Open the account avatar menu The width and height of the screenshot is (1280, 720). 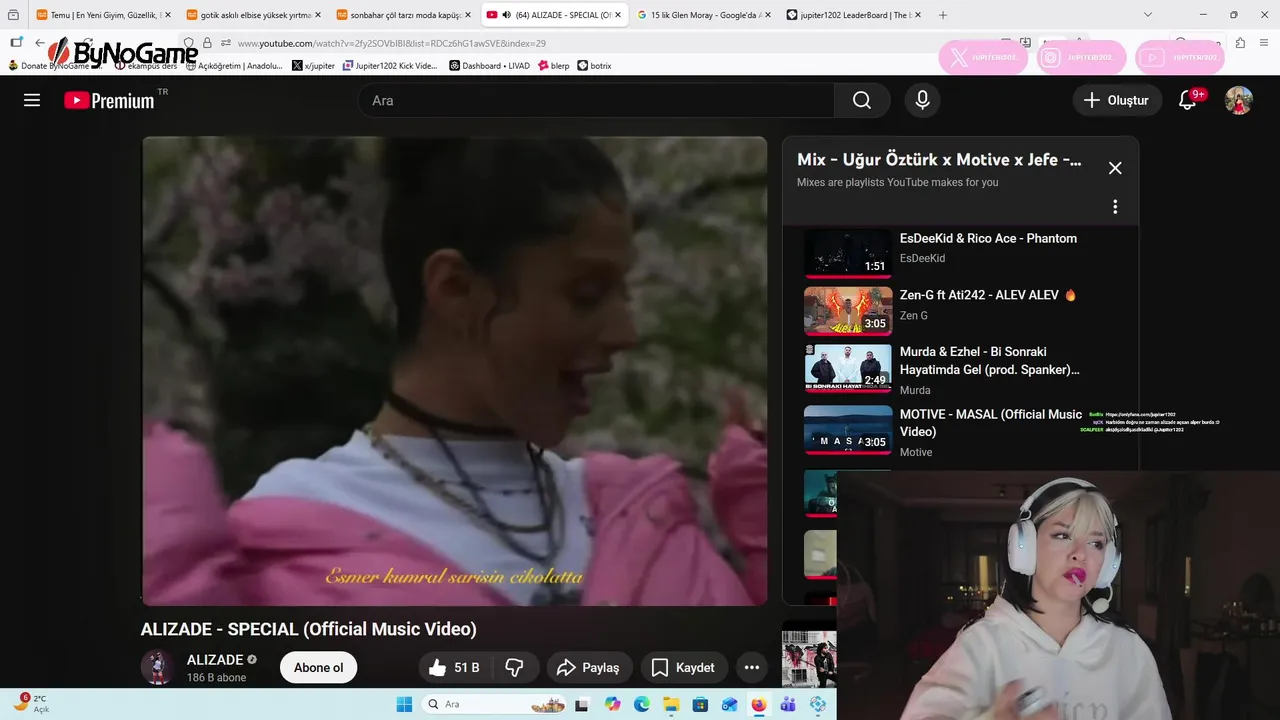point(1239,100)
